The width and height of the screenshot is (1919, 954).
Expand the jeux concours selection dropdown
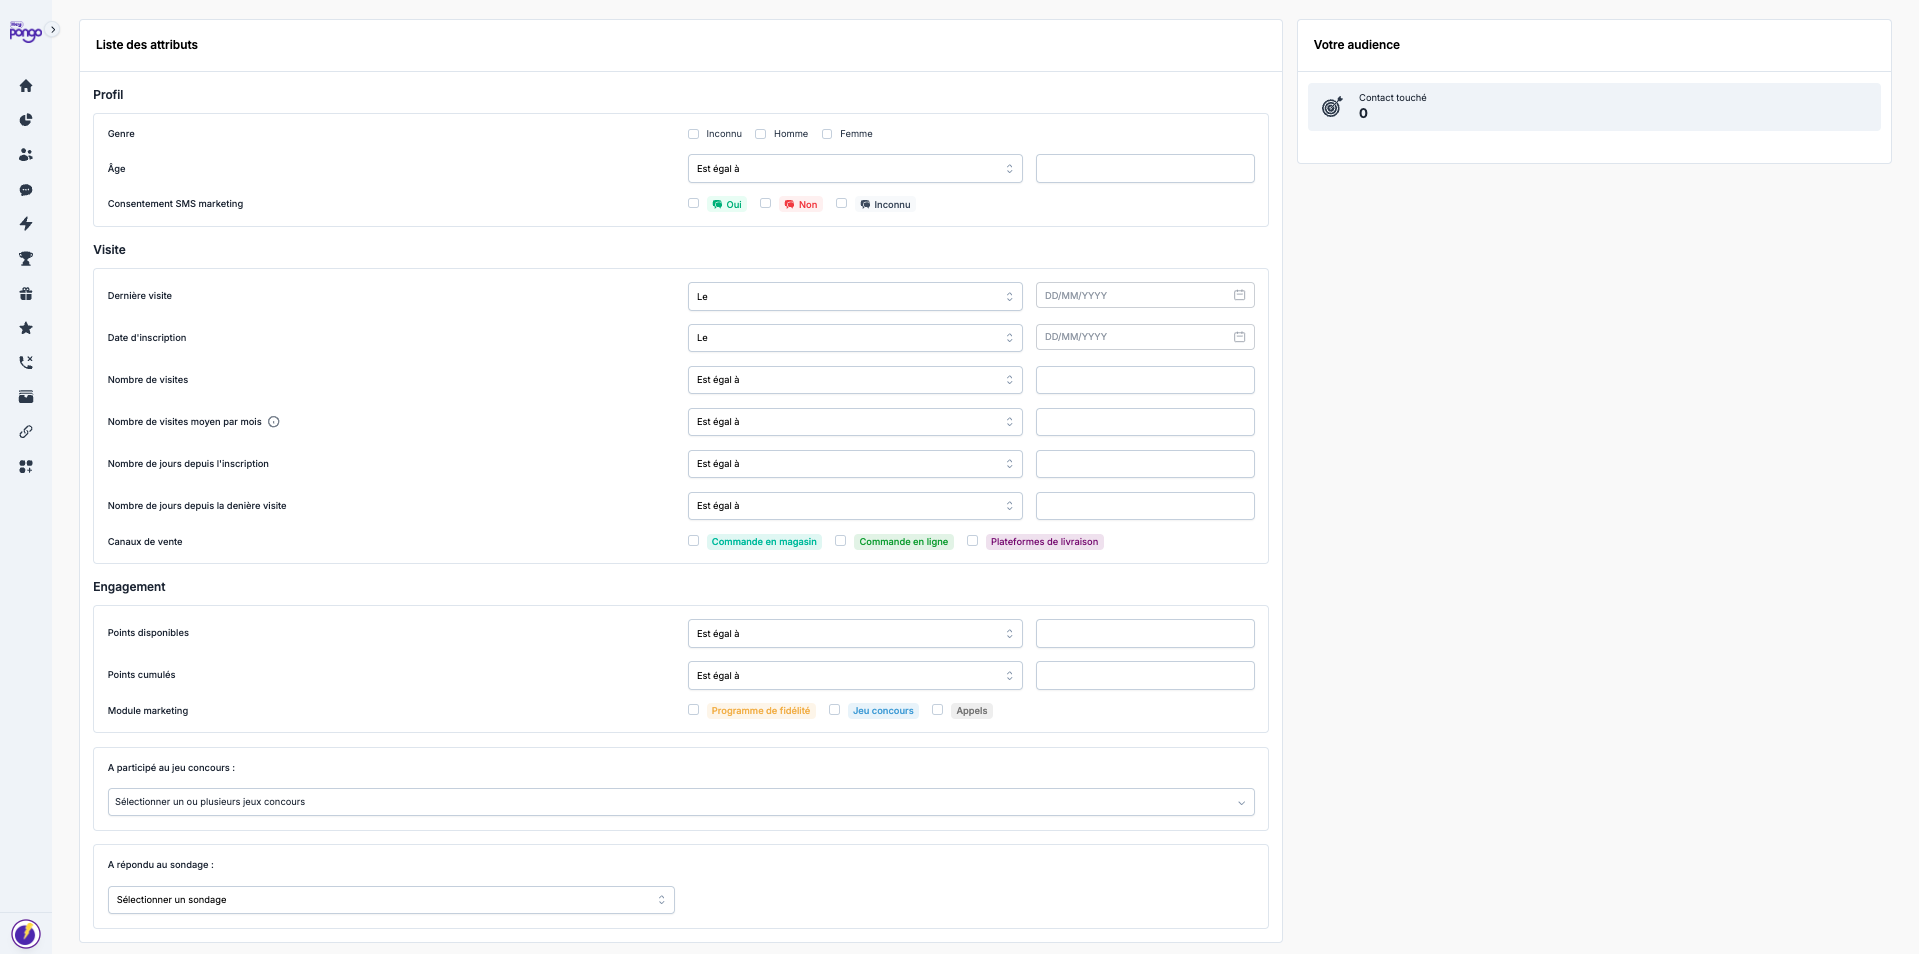pos(680,802)
